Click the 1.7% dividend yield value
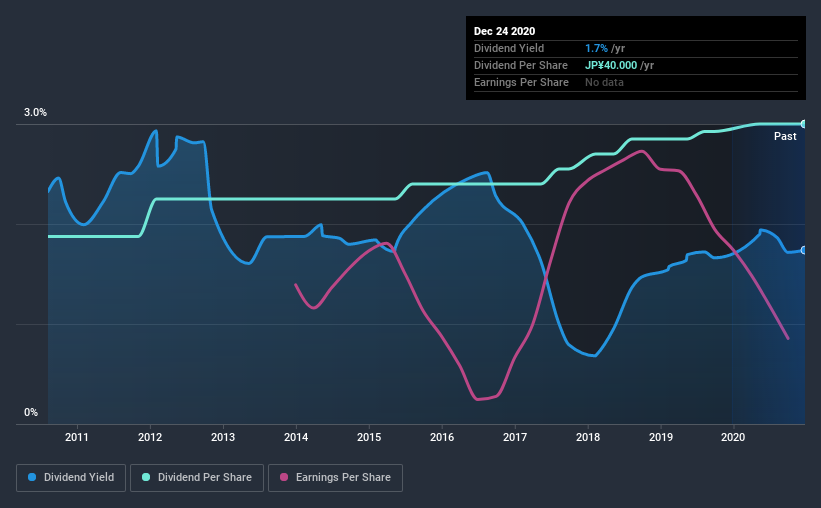821x508 pixels. [x=596, y=48]
